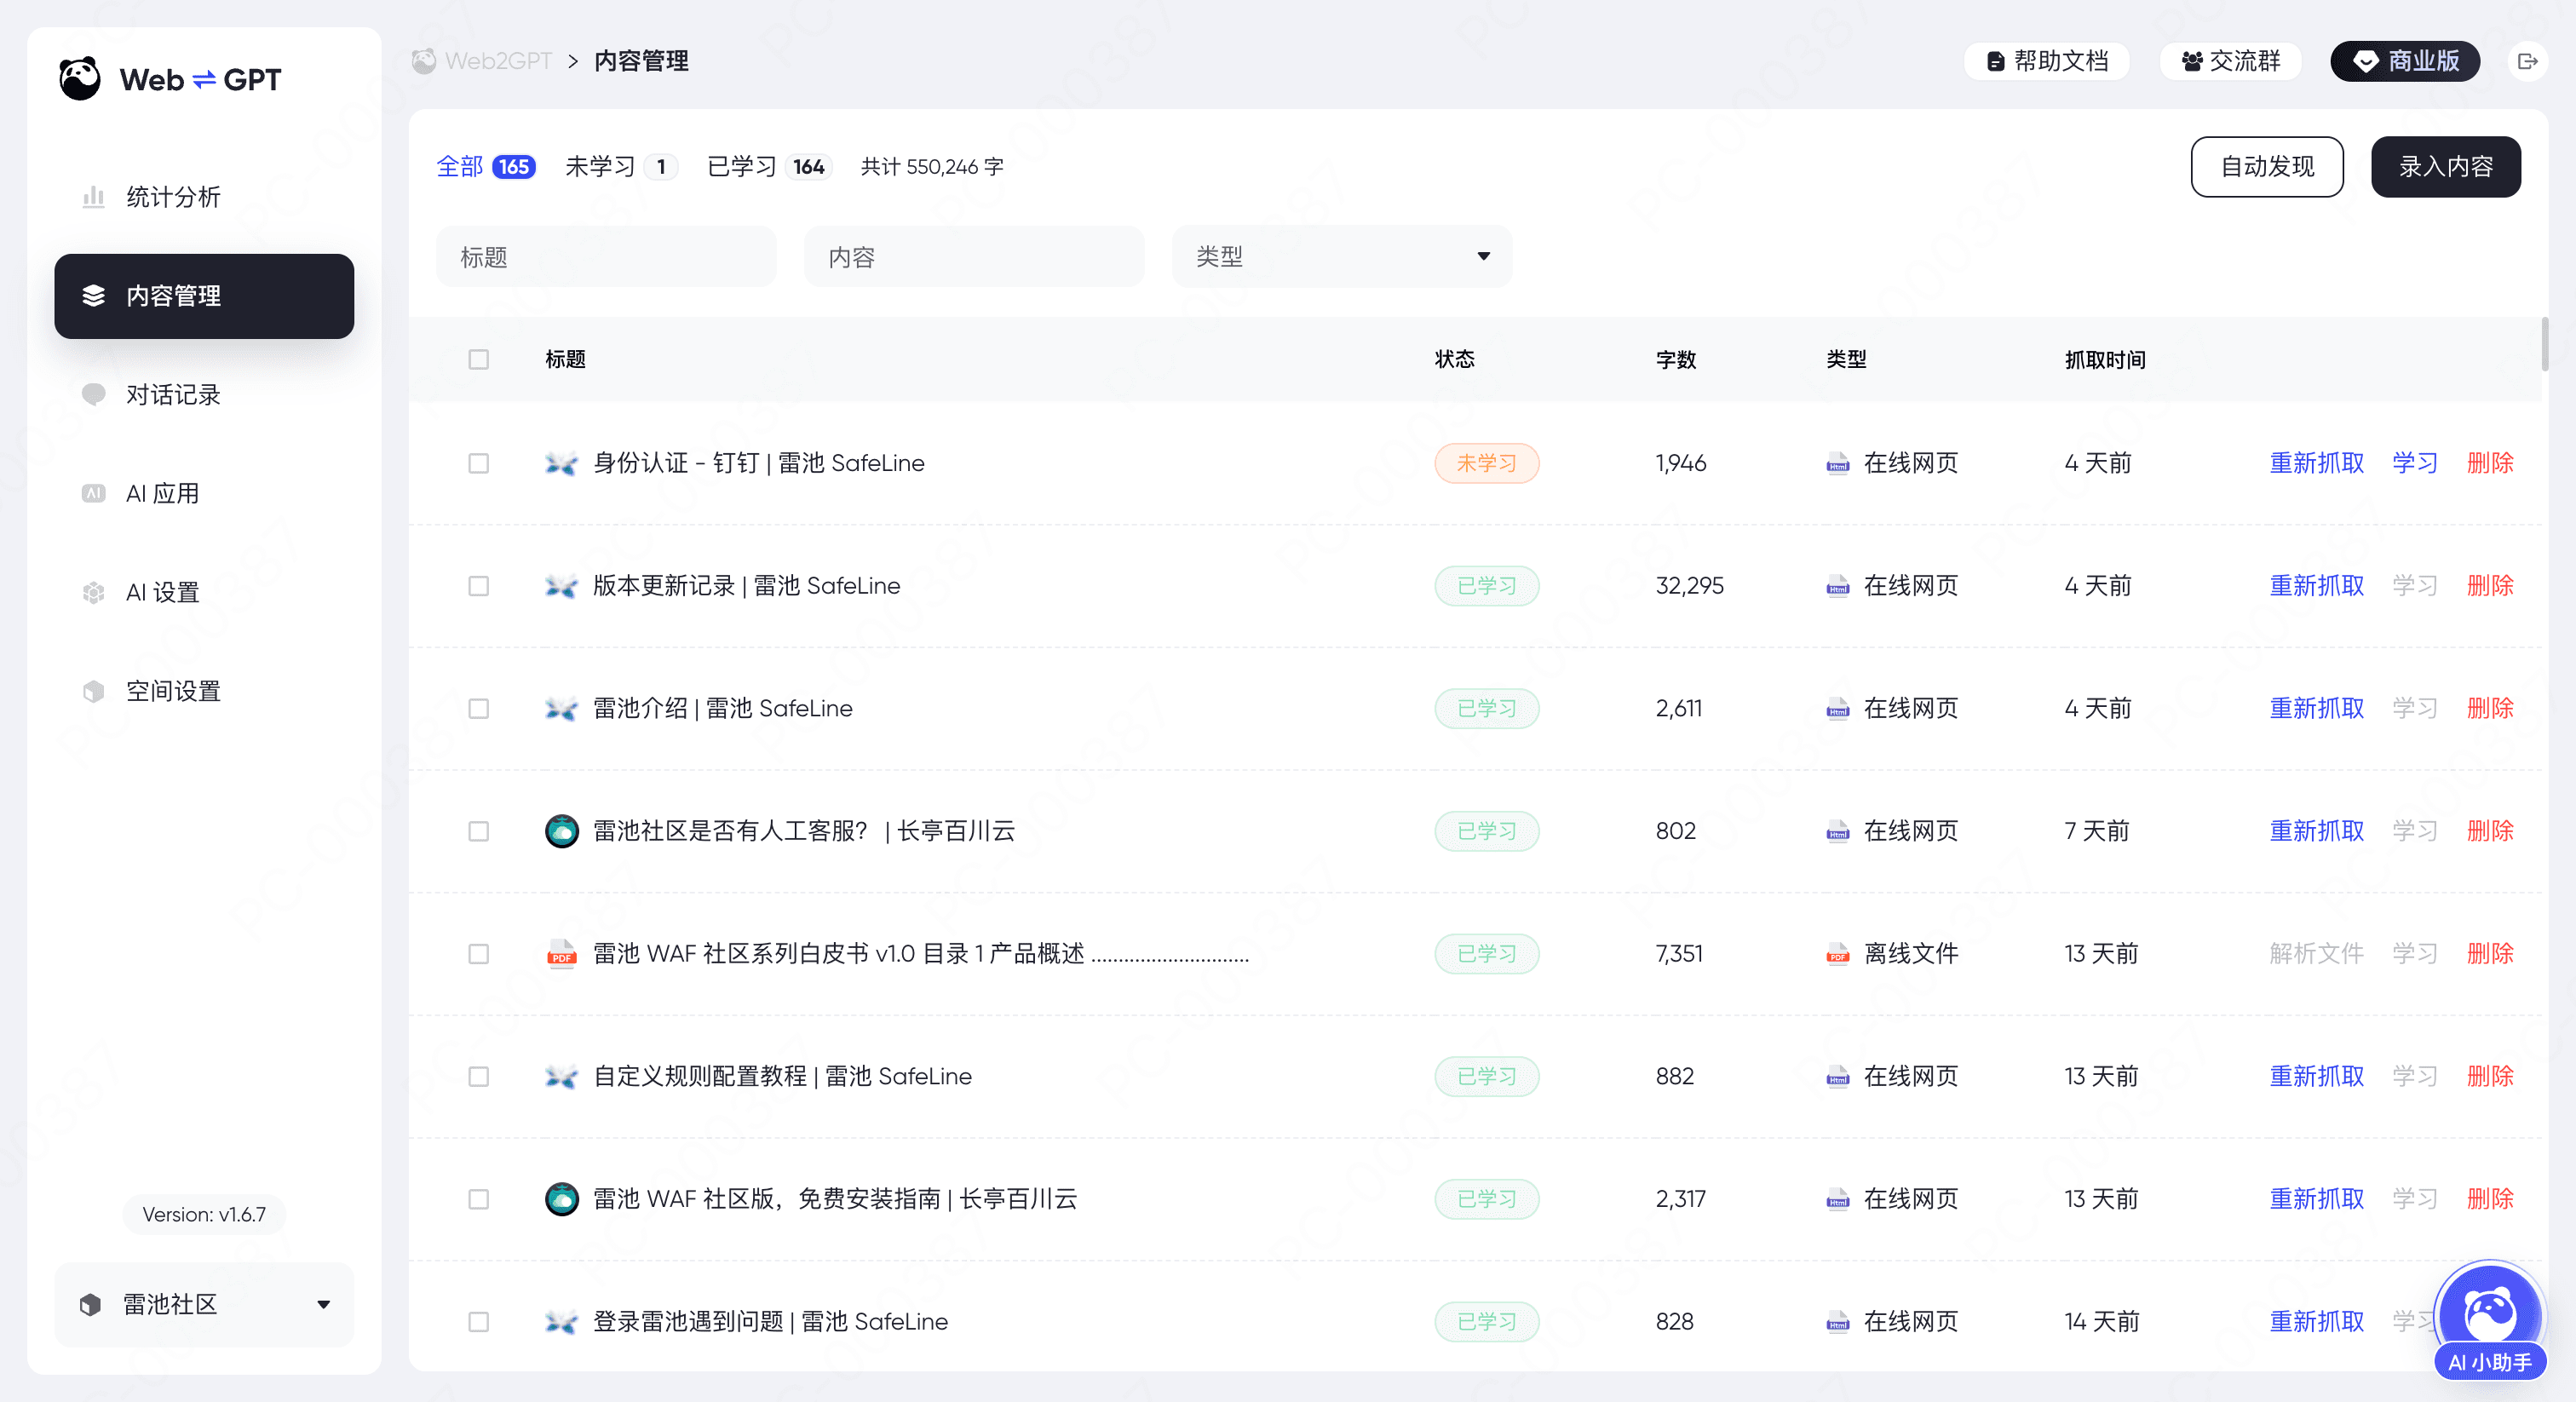Toggle the select-all checkbox in table header
The height and width of the screenshot is (1402, 2576).
point(477,360)
